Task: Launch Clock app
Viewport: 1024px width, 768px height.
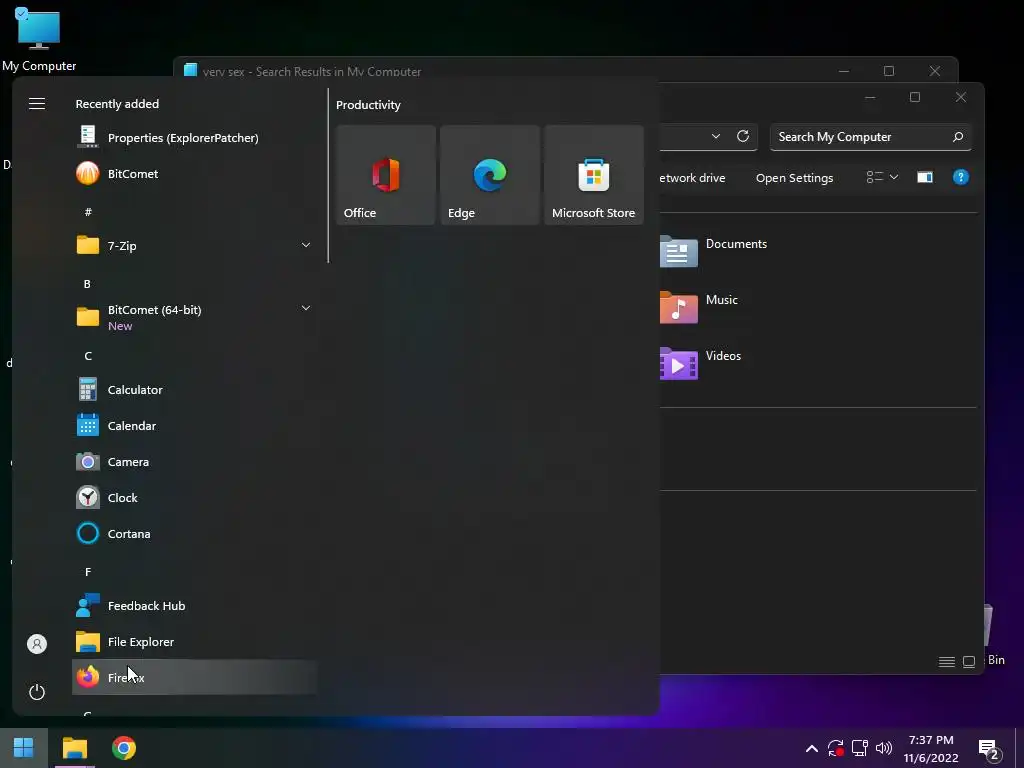Action: click(x=195, y=498)
